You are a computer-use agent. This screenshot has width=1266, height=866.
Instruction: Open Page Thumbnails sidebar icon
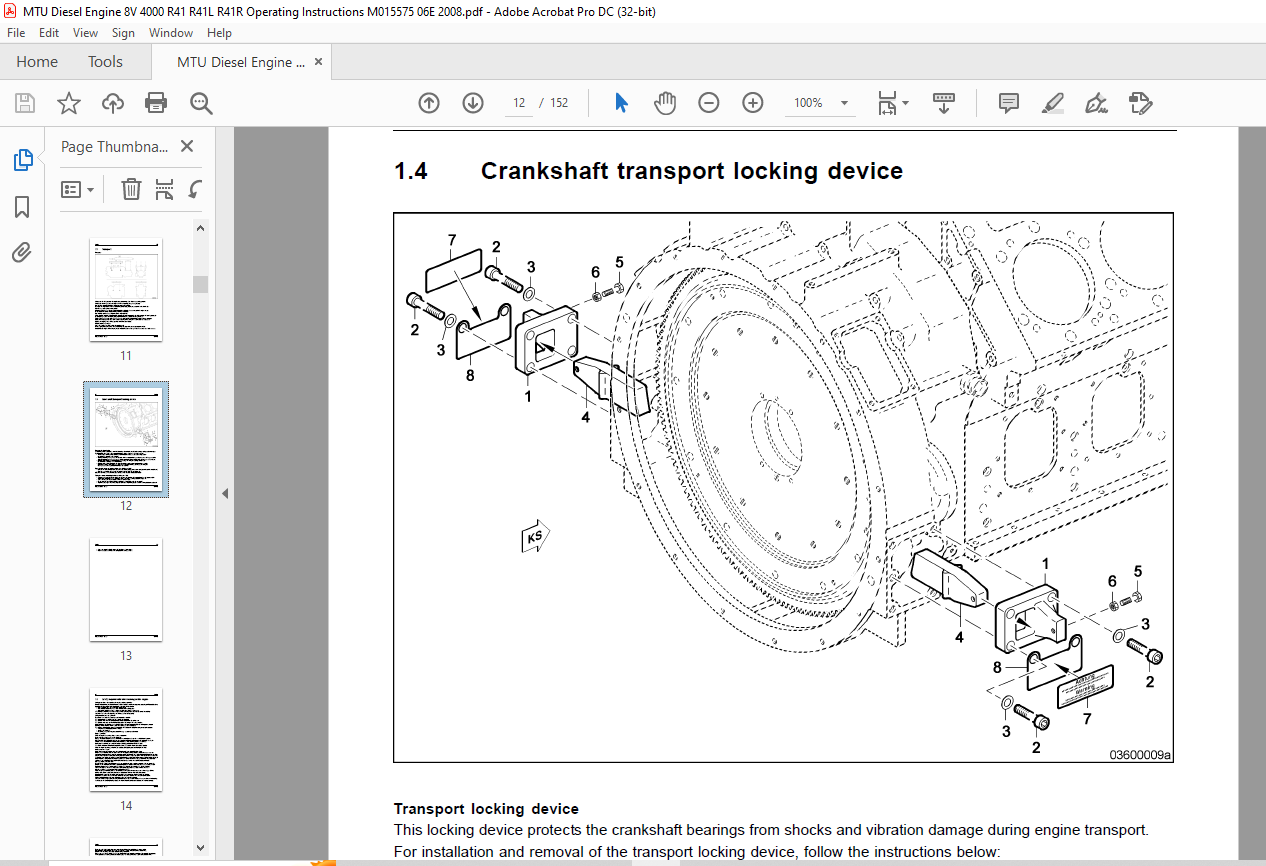[x=22, y=160]
